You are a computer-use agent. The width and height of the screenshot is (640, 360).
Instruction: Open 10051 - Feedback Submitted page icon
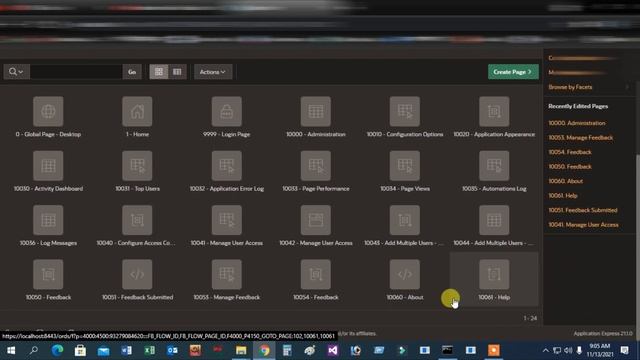(137, 274)
